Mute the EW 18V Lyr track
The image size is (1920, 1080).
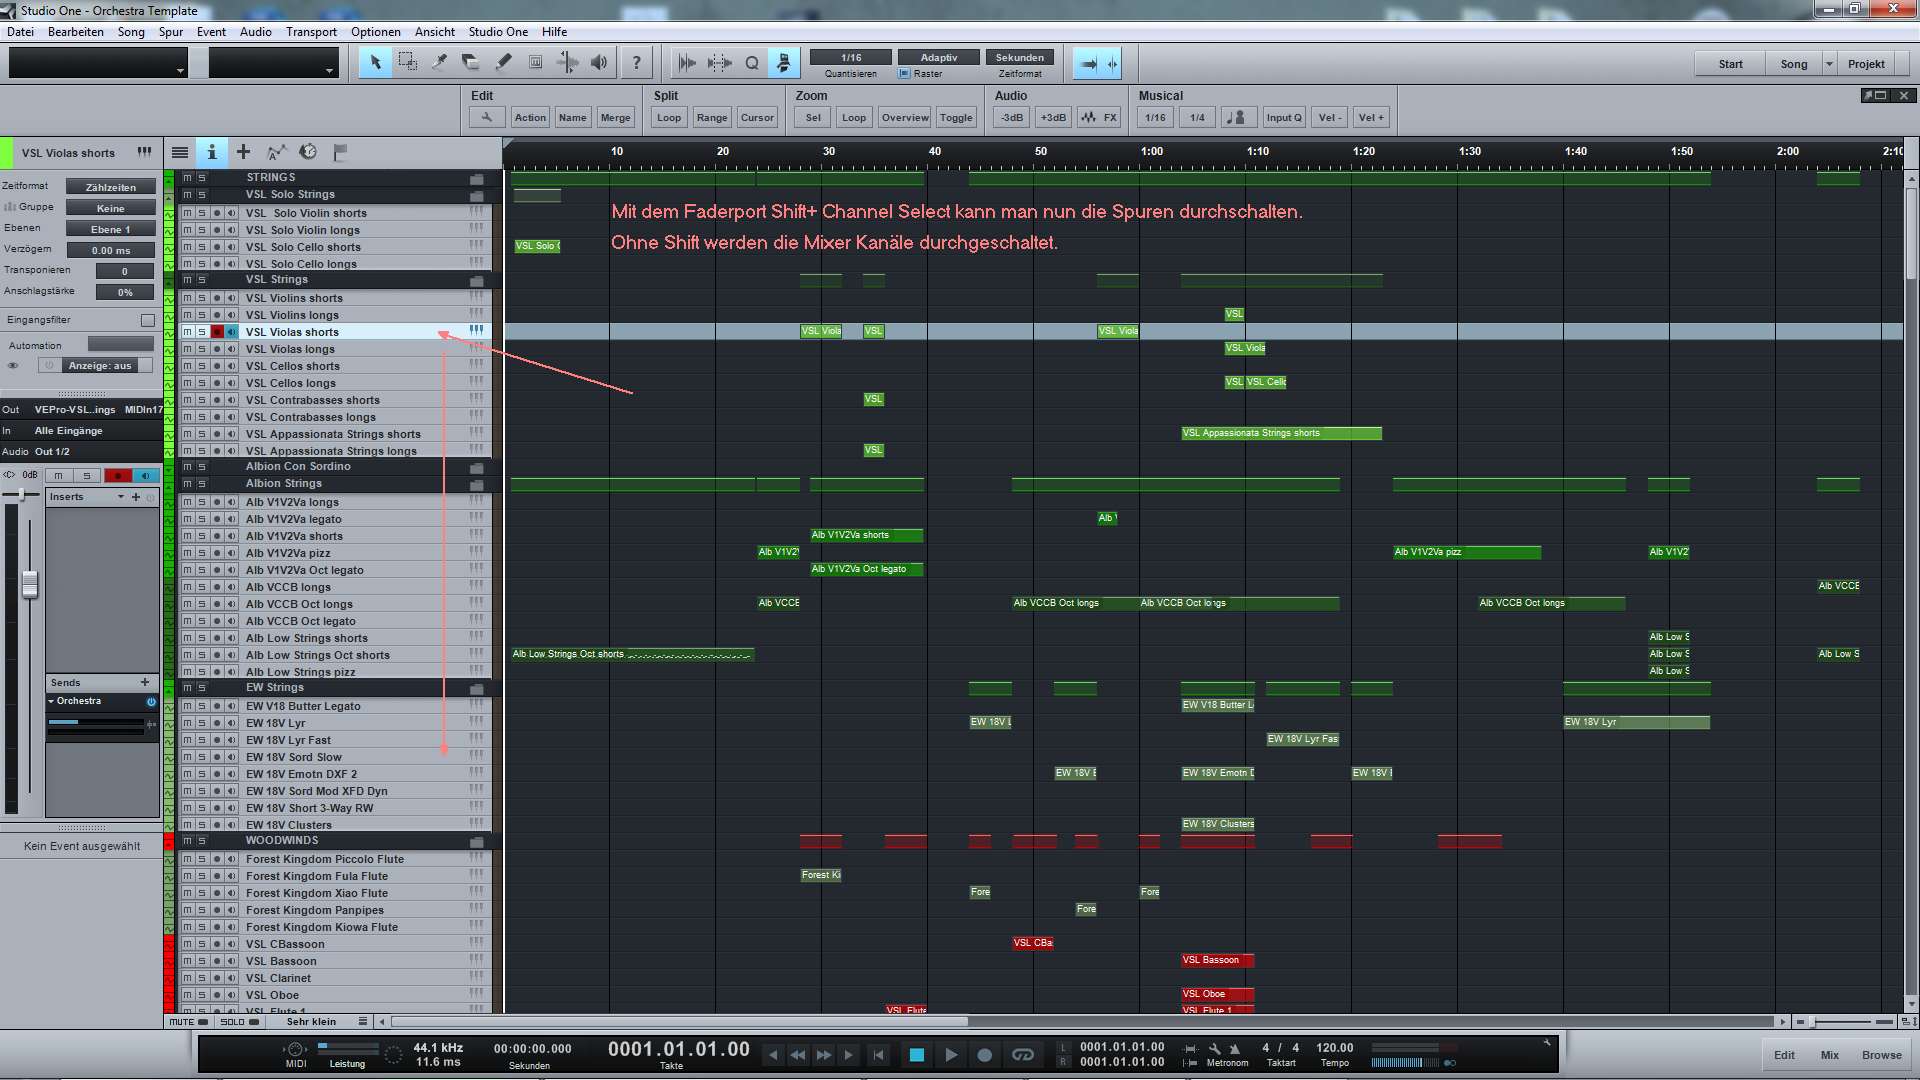pyautogui.click(x=187, y=723)
